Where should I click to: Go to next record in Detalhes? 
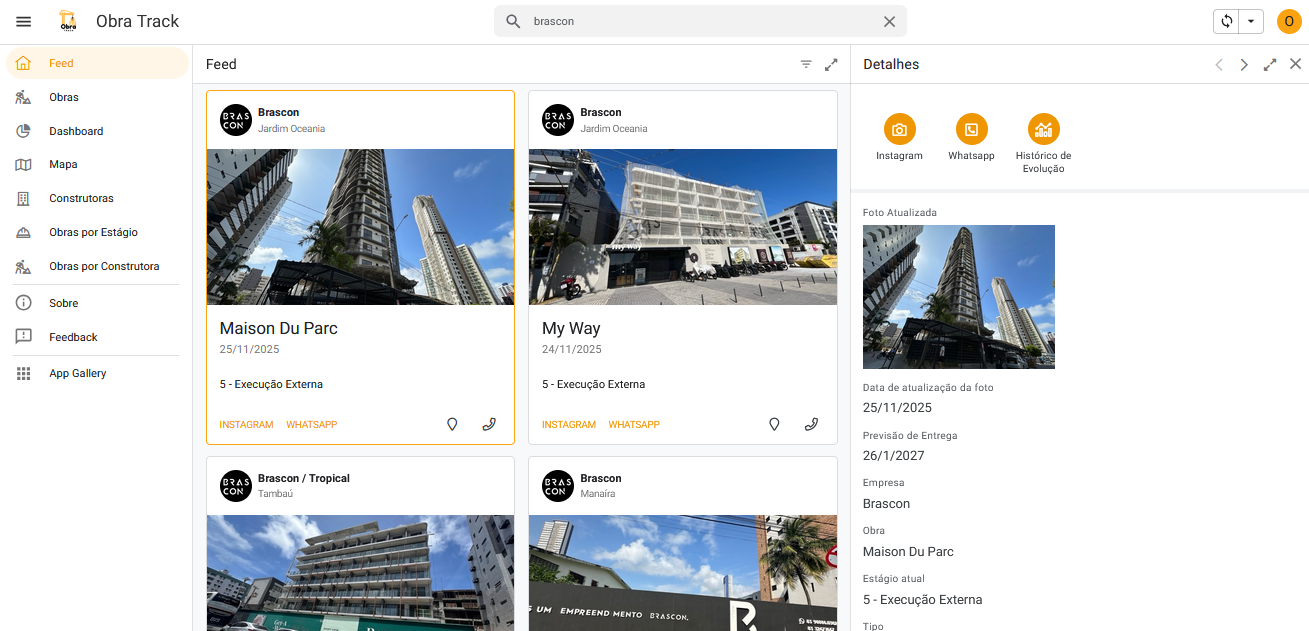tap(1244, 64)
